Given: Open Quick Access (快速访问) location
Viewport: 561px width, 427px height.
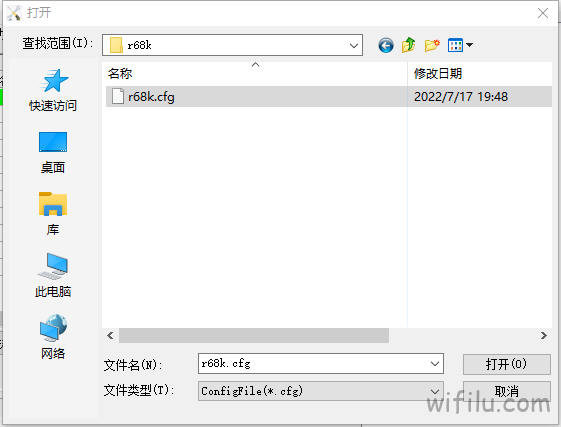Looking at the screenshot, I should 53,90.
